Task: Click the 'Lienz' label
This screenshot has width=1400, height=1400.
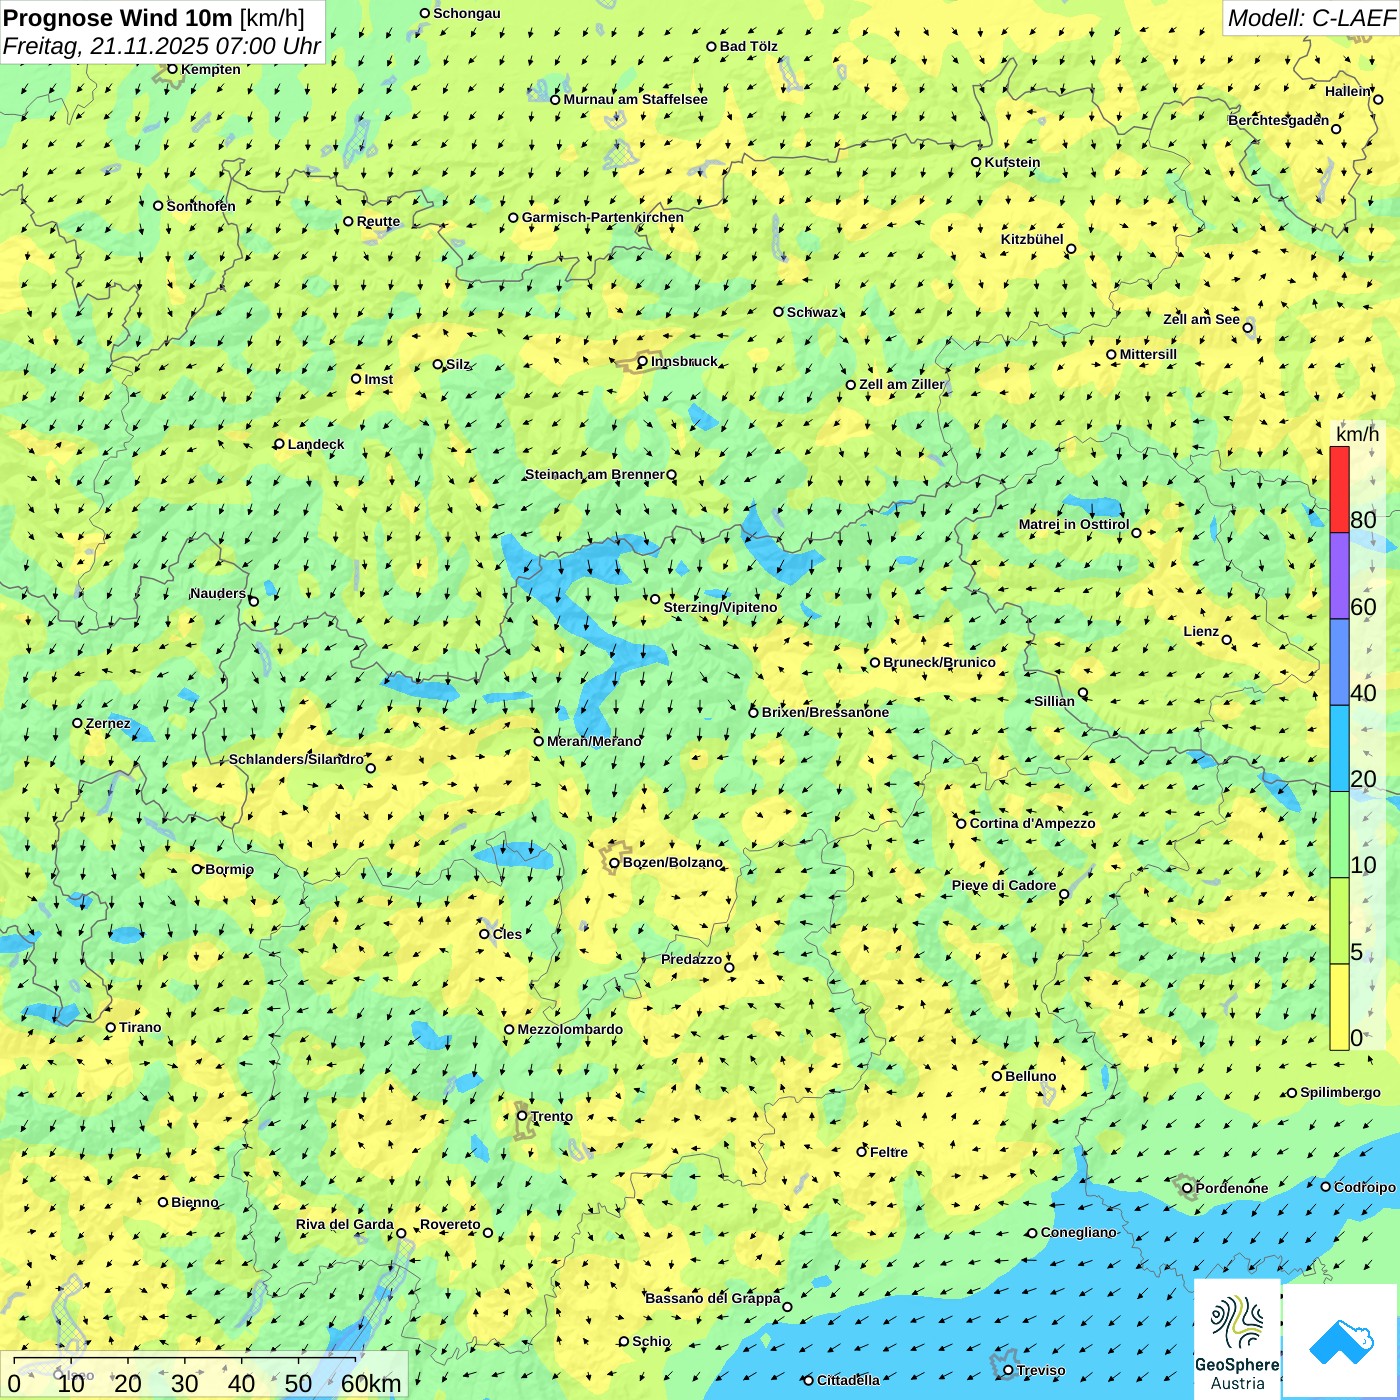Action: [1201, 631]
